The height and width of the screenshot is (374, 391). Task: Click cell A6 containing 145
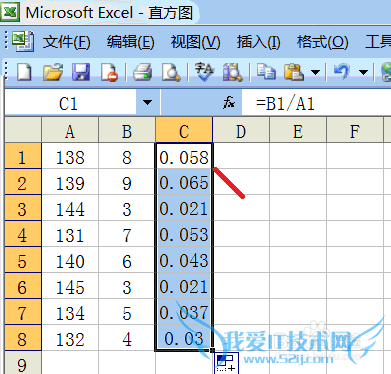pyautogui.click(x=70, y=286)
